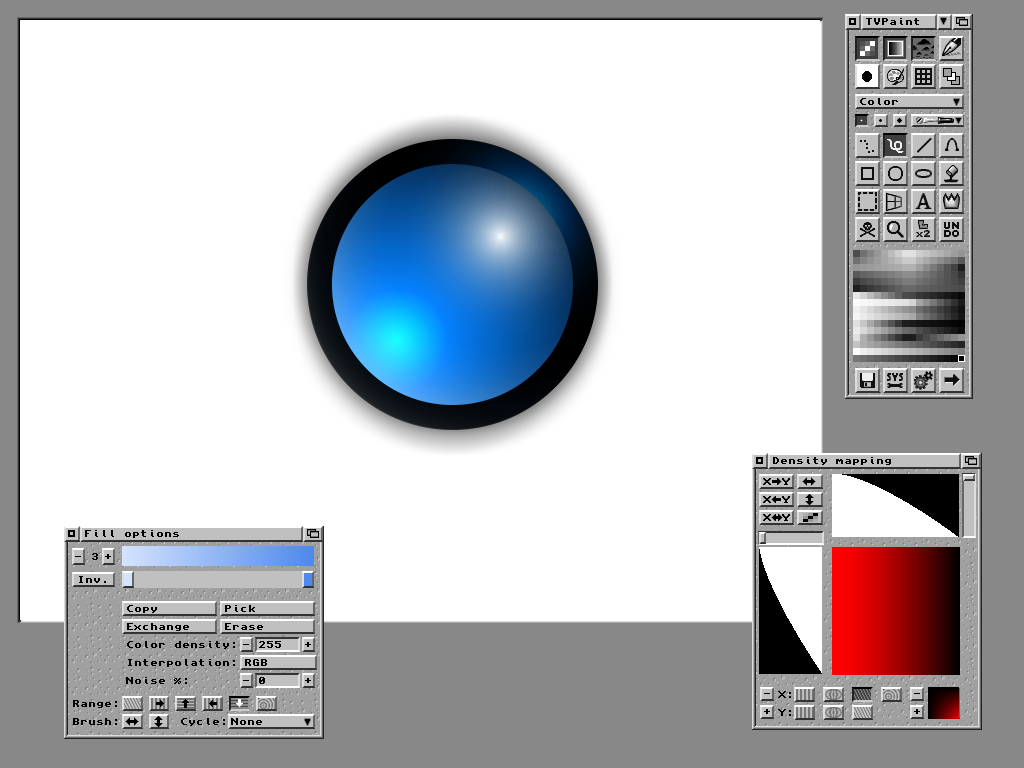Viewport: 1024px width, 768px height.
Task: Select the right-arrow gradient Range direction
Action: 159,703
